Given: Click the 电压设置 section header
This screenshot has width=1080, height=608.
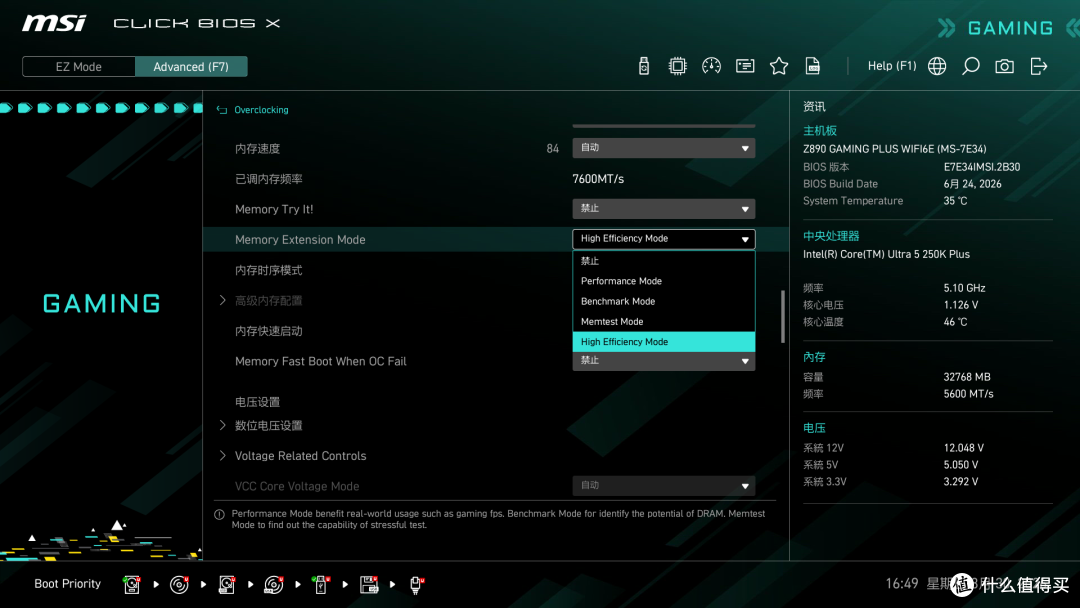Looking at the screenshot, I should click(x=257, y=402).
